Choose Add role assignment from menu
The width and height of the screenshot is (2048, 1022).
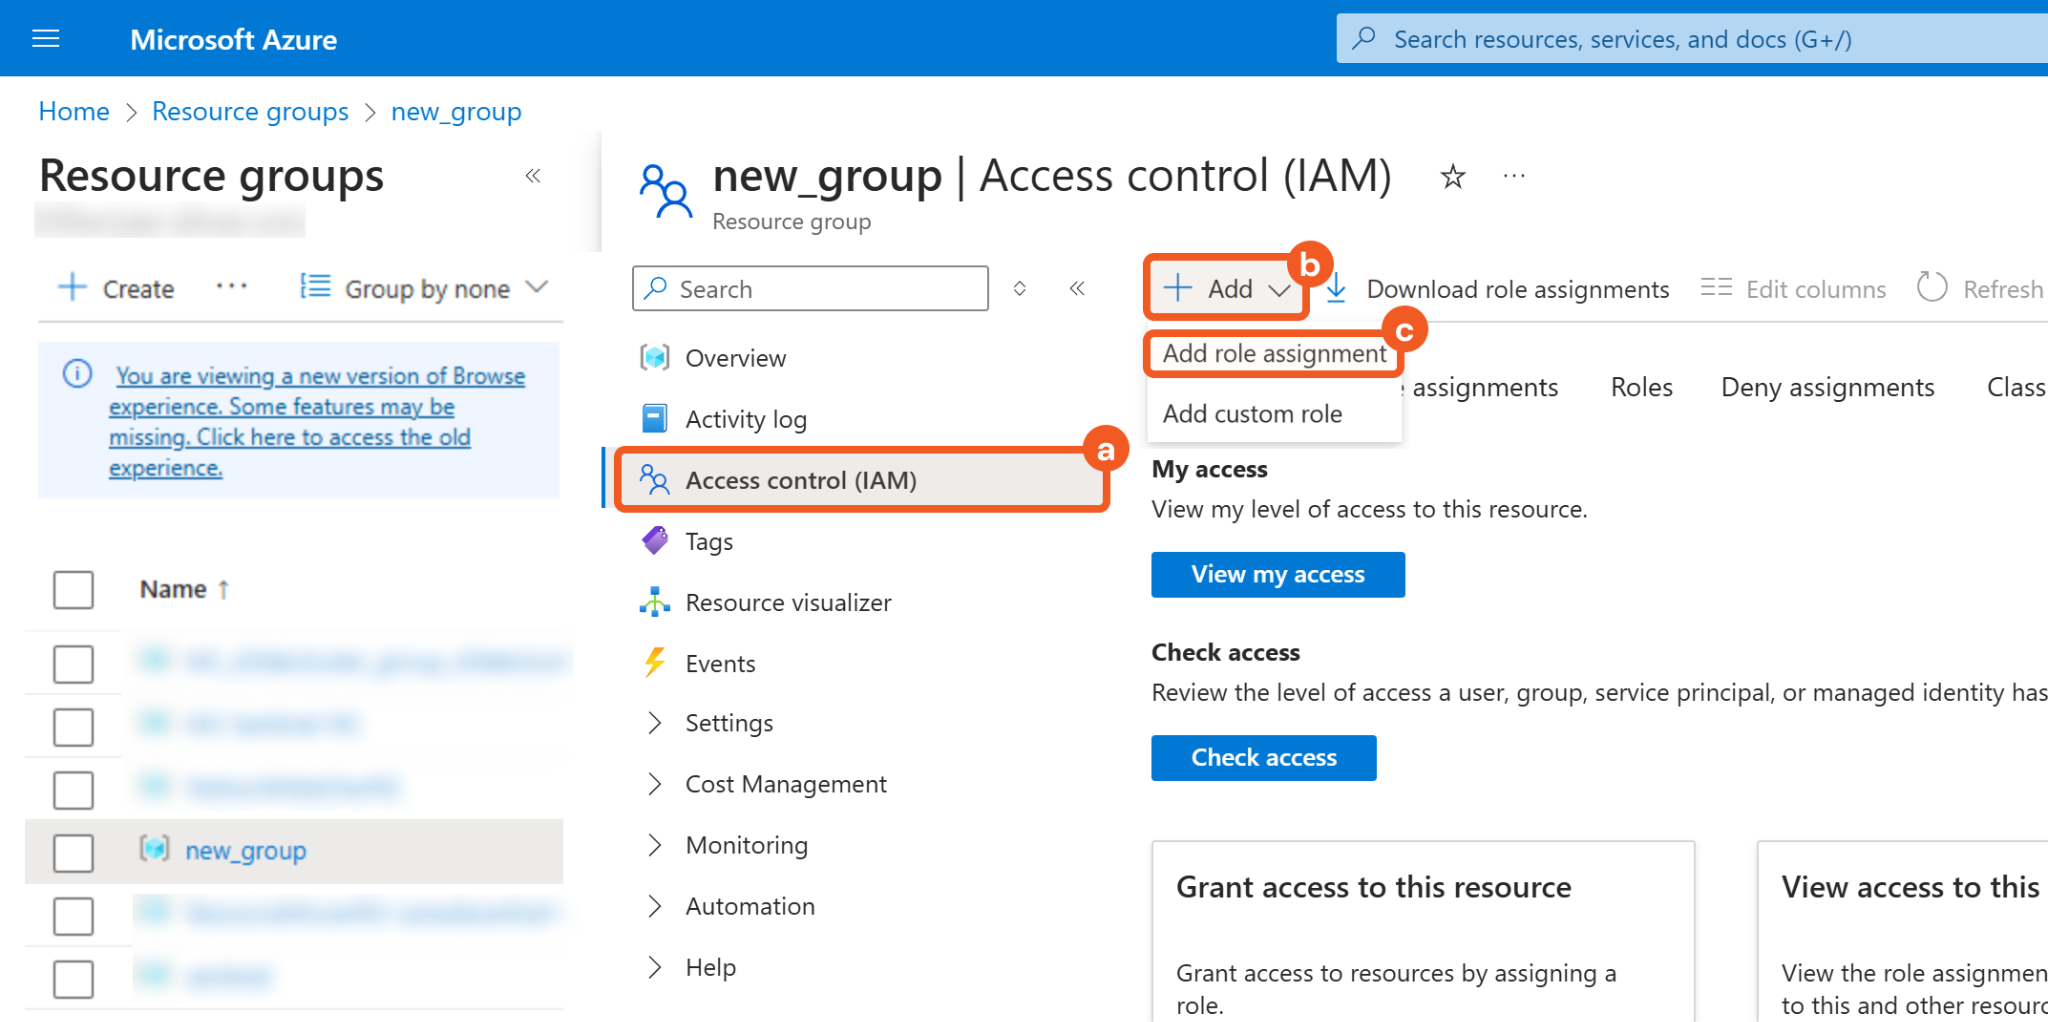pyautogui.click(x=1273, y=354)
